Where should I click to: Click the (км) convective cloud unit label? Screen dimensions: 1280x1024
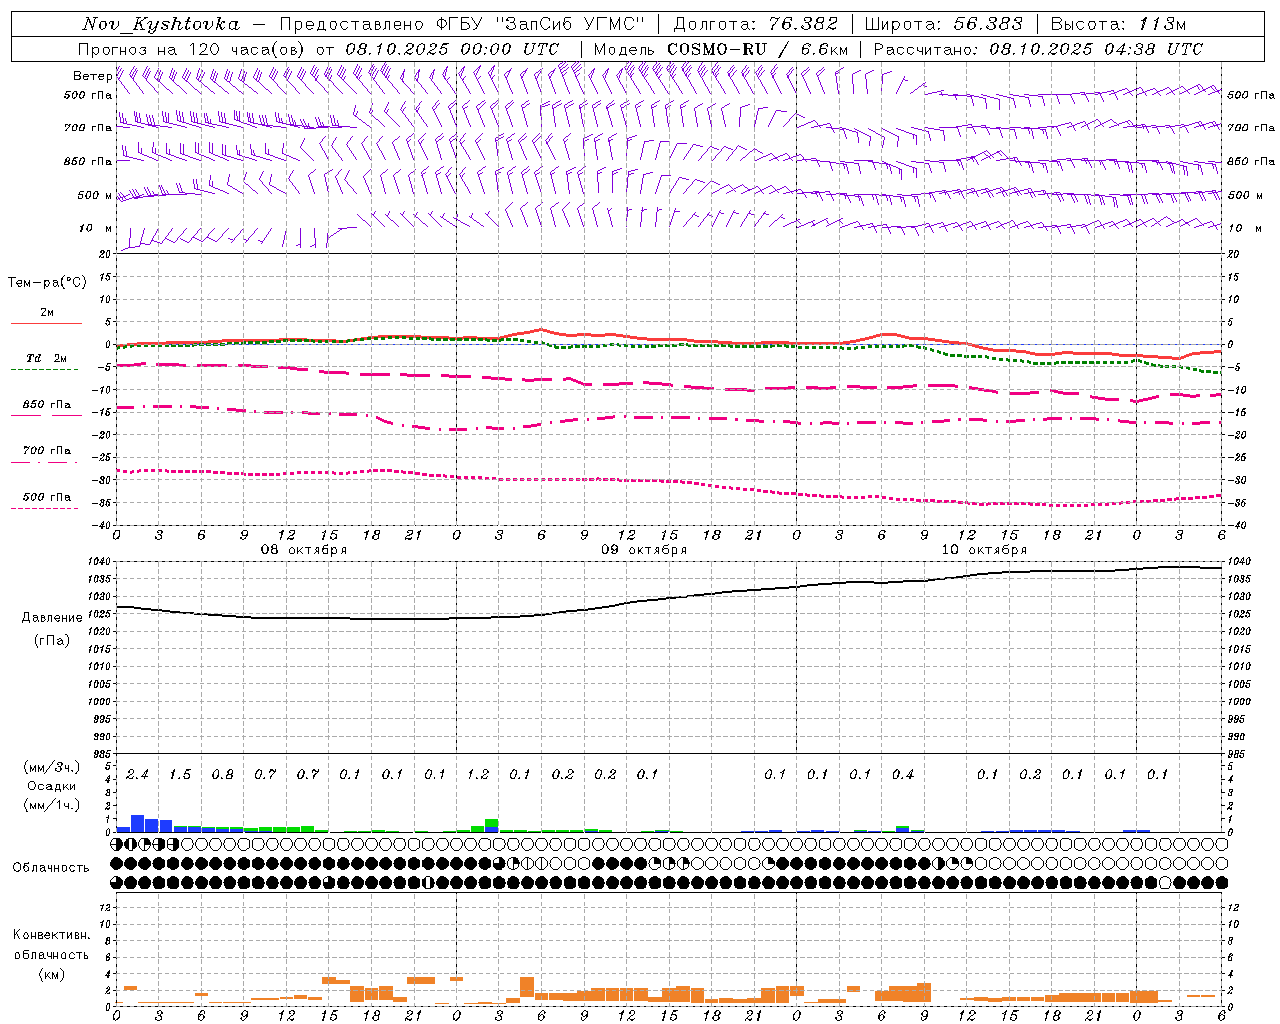tap(51, 974)
